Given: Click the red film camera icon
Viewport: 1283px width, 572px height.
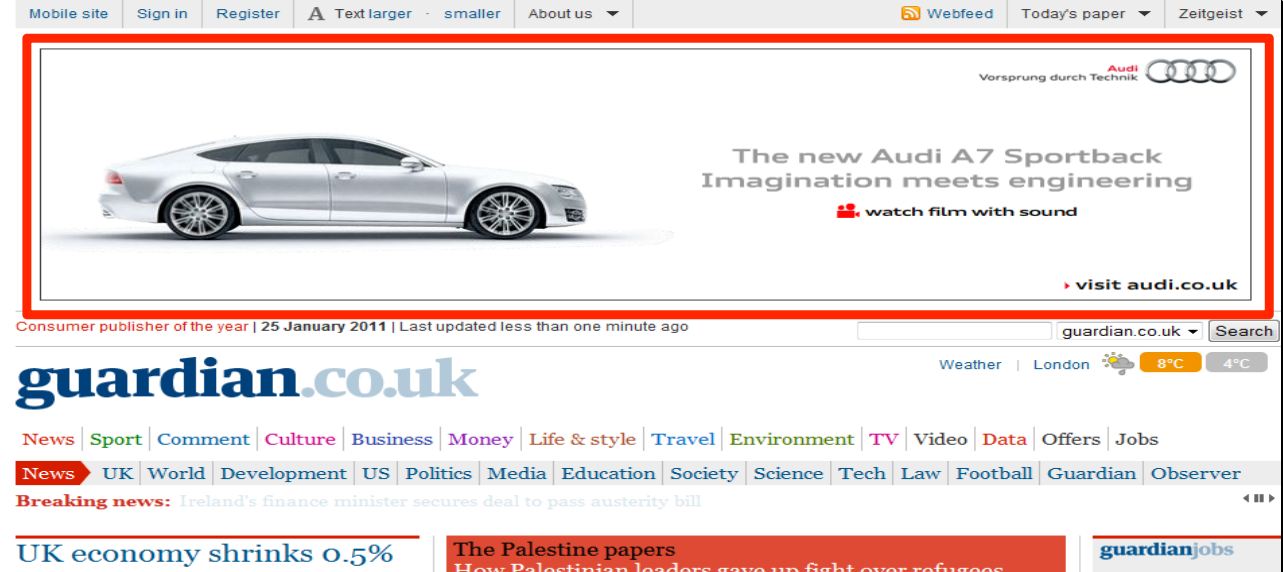Looking at the screenshot, I should [x=848, y=211].
